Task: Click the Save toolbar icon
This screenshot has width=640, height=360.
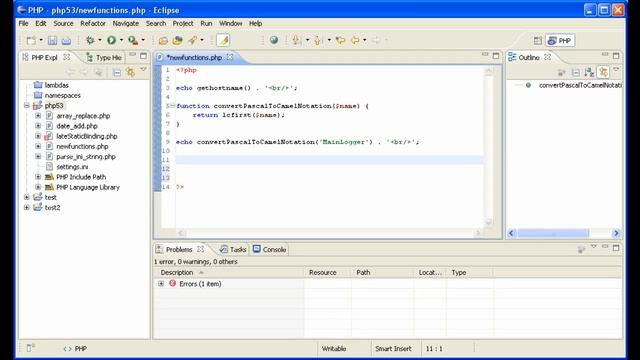Action: pyautogui.click(x=52, y=40)
